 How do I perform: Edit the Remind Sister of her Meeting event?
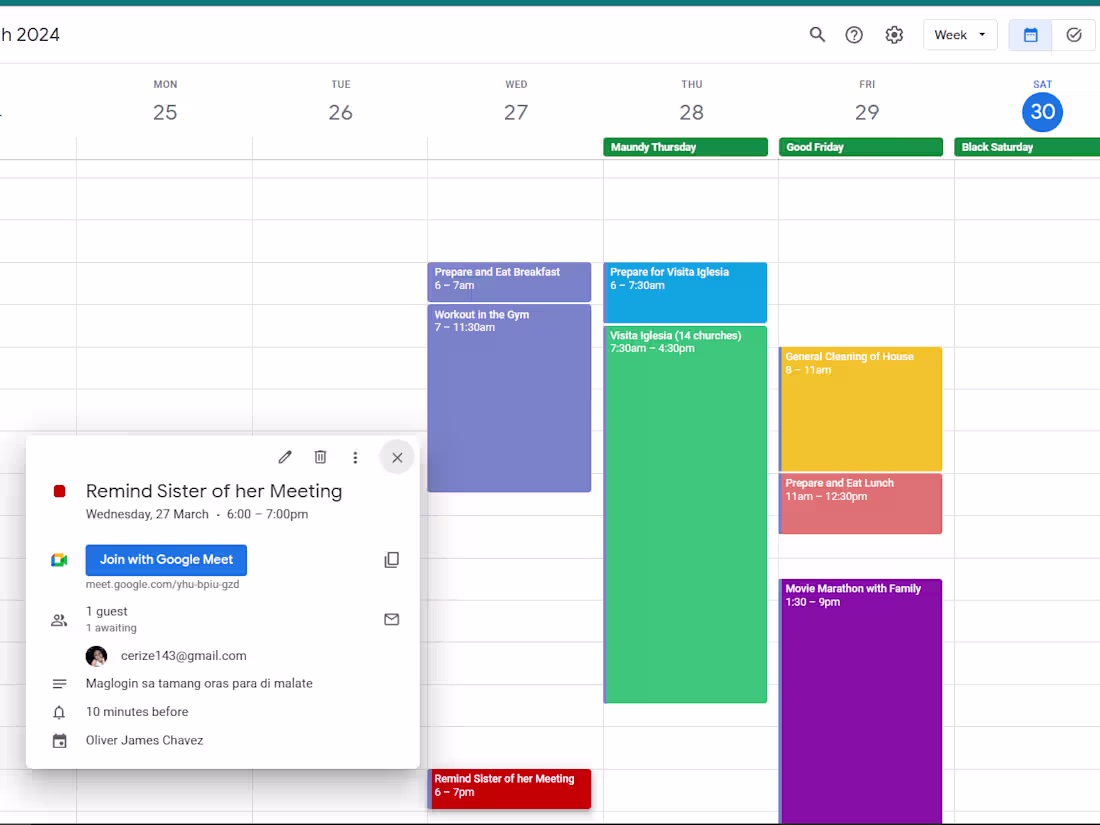pos(284,456)
